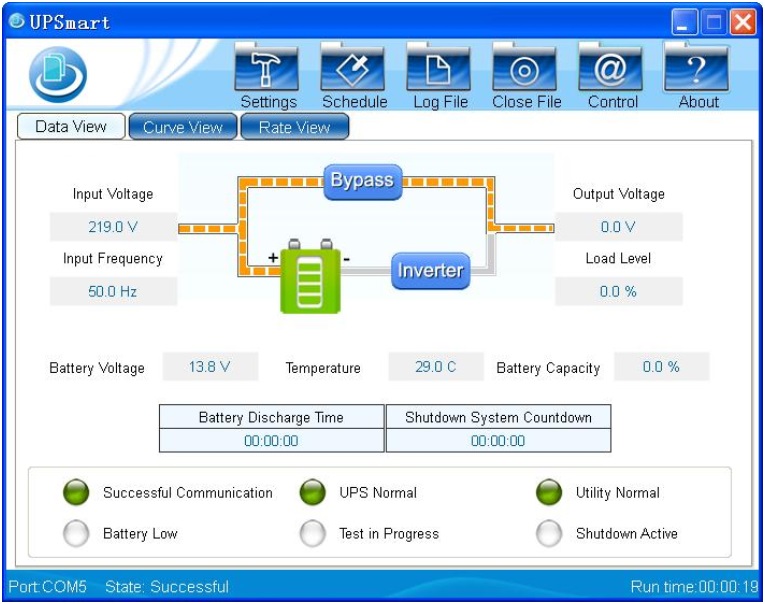This screenshot has width=765, height=604.
Task: Open the Log File icon
Action: (x=438, y=67)
